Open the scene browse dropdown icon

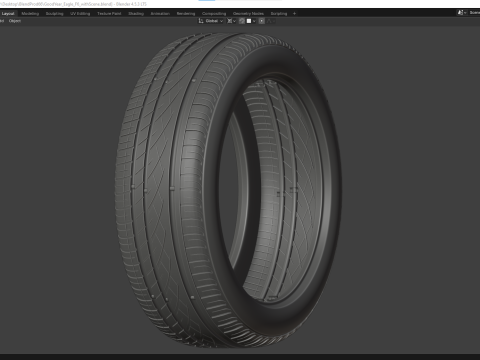tap(462, 13)
